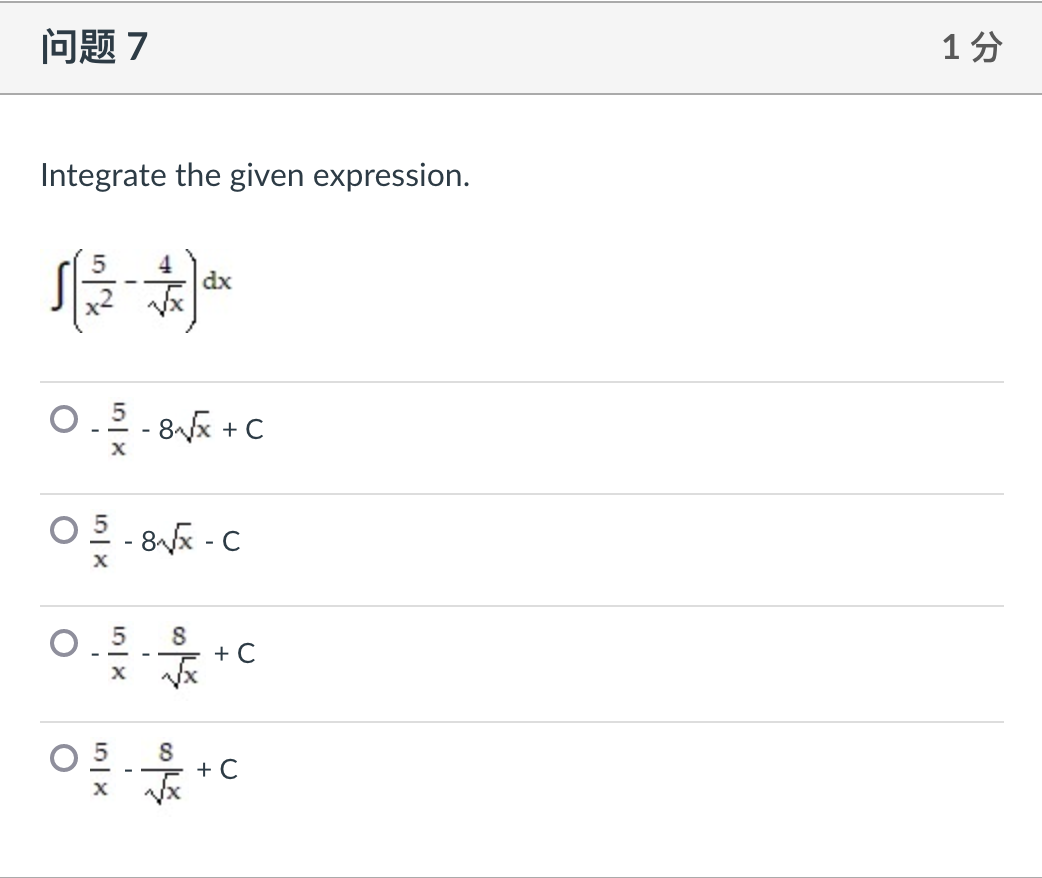Click the -C term in option two

pos(228,540)
